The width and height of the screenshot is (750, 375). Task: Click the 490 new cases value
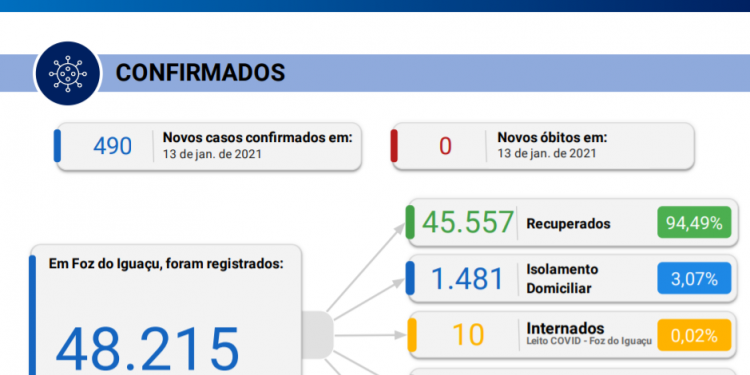[x=112, y=146]
